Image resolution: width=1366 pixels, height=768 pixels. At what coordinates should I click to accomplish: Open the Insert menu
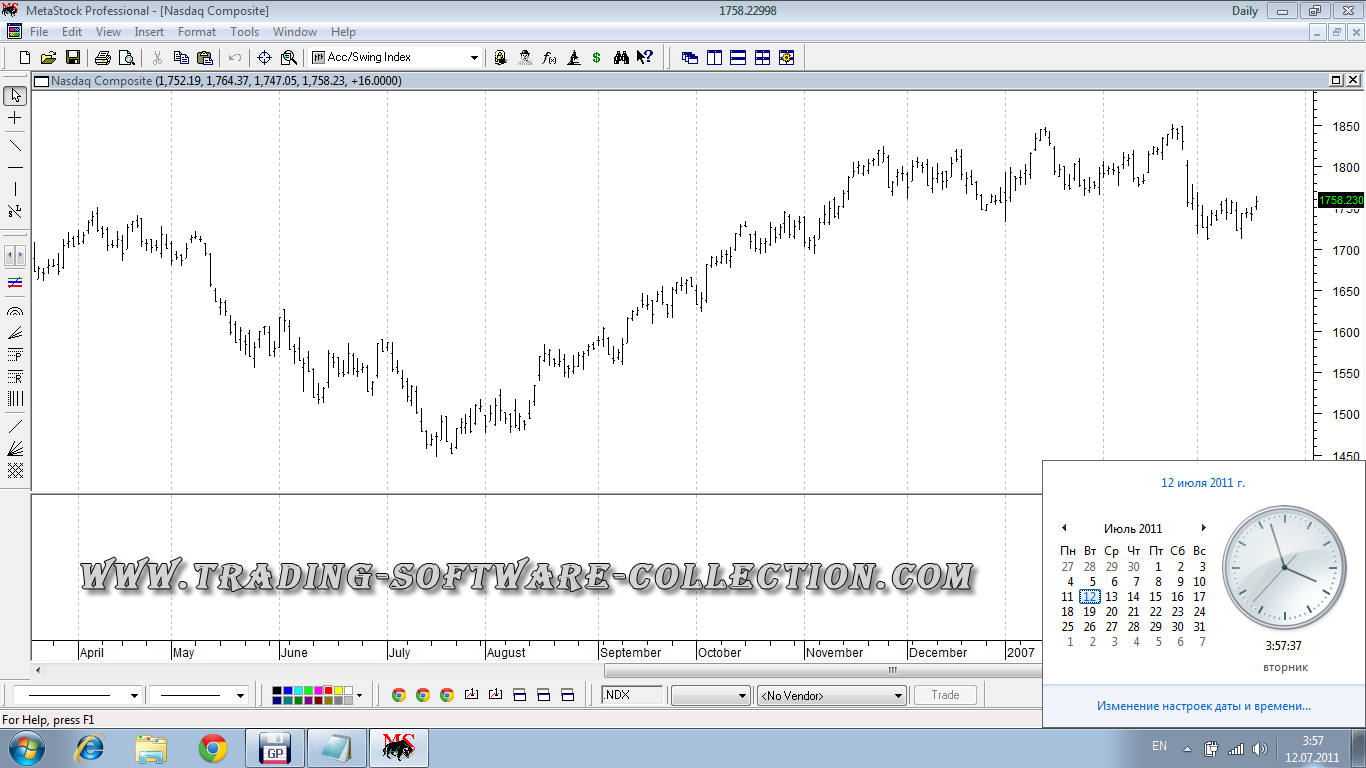[149, 32]
